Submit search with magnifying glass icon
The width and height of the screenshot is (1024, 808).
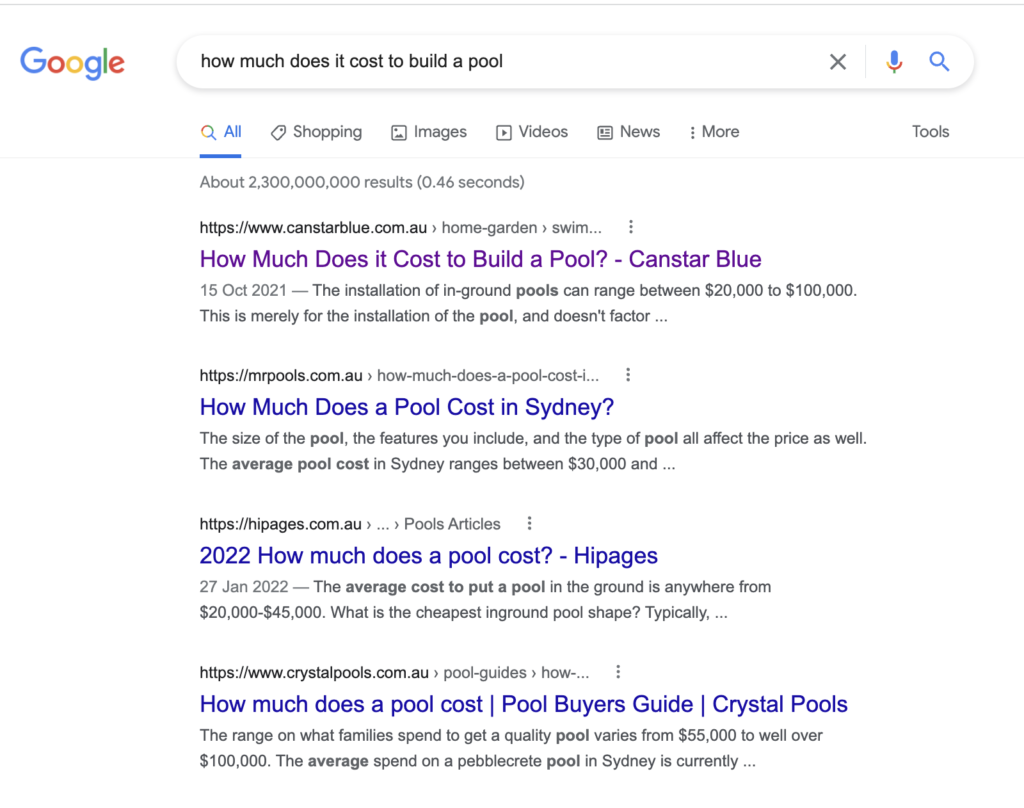(x=939, y=62)
